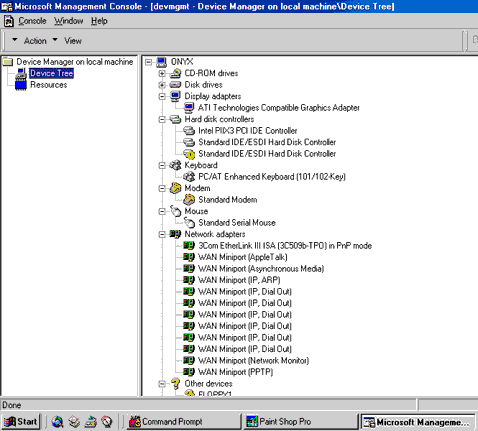
Task: Click the ONYX computer icon
Action: (x=162, y=62)
